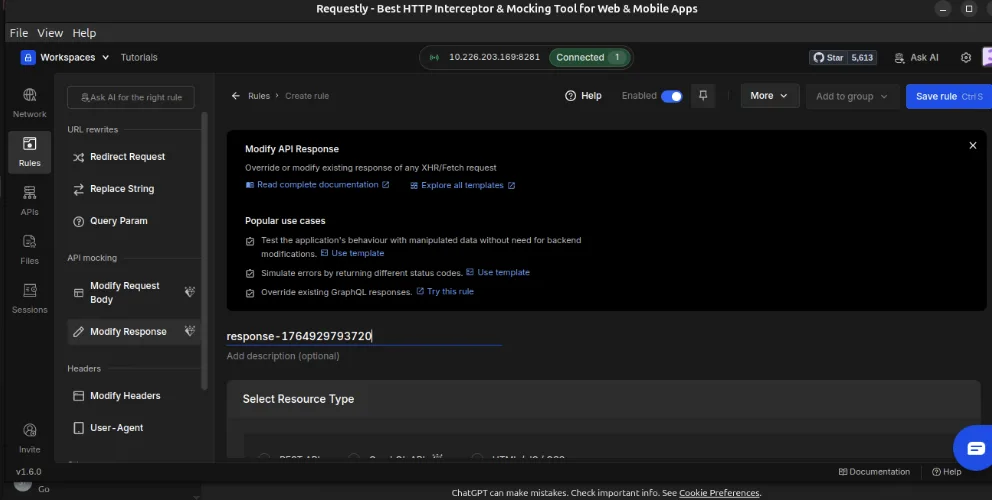992x500 pixels.
Task: Click the rule name input field
Action: pyautogui.click(x=364, y=336)
